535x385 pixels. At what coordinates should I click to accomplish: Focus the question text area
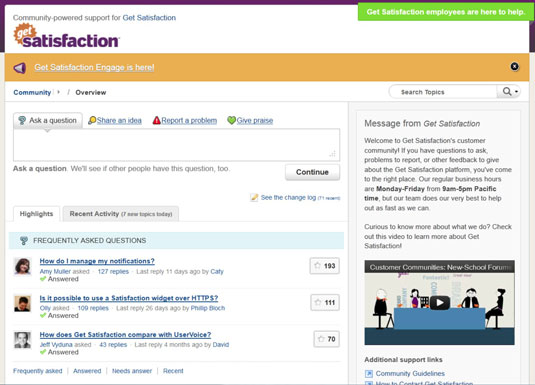[176, 145]
